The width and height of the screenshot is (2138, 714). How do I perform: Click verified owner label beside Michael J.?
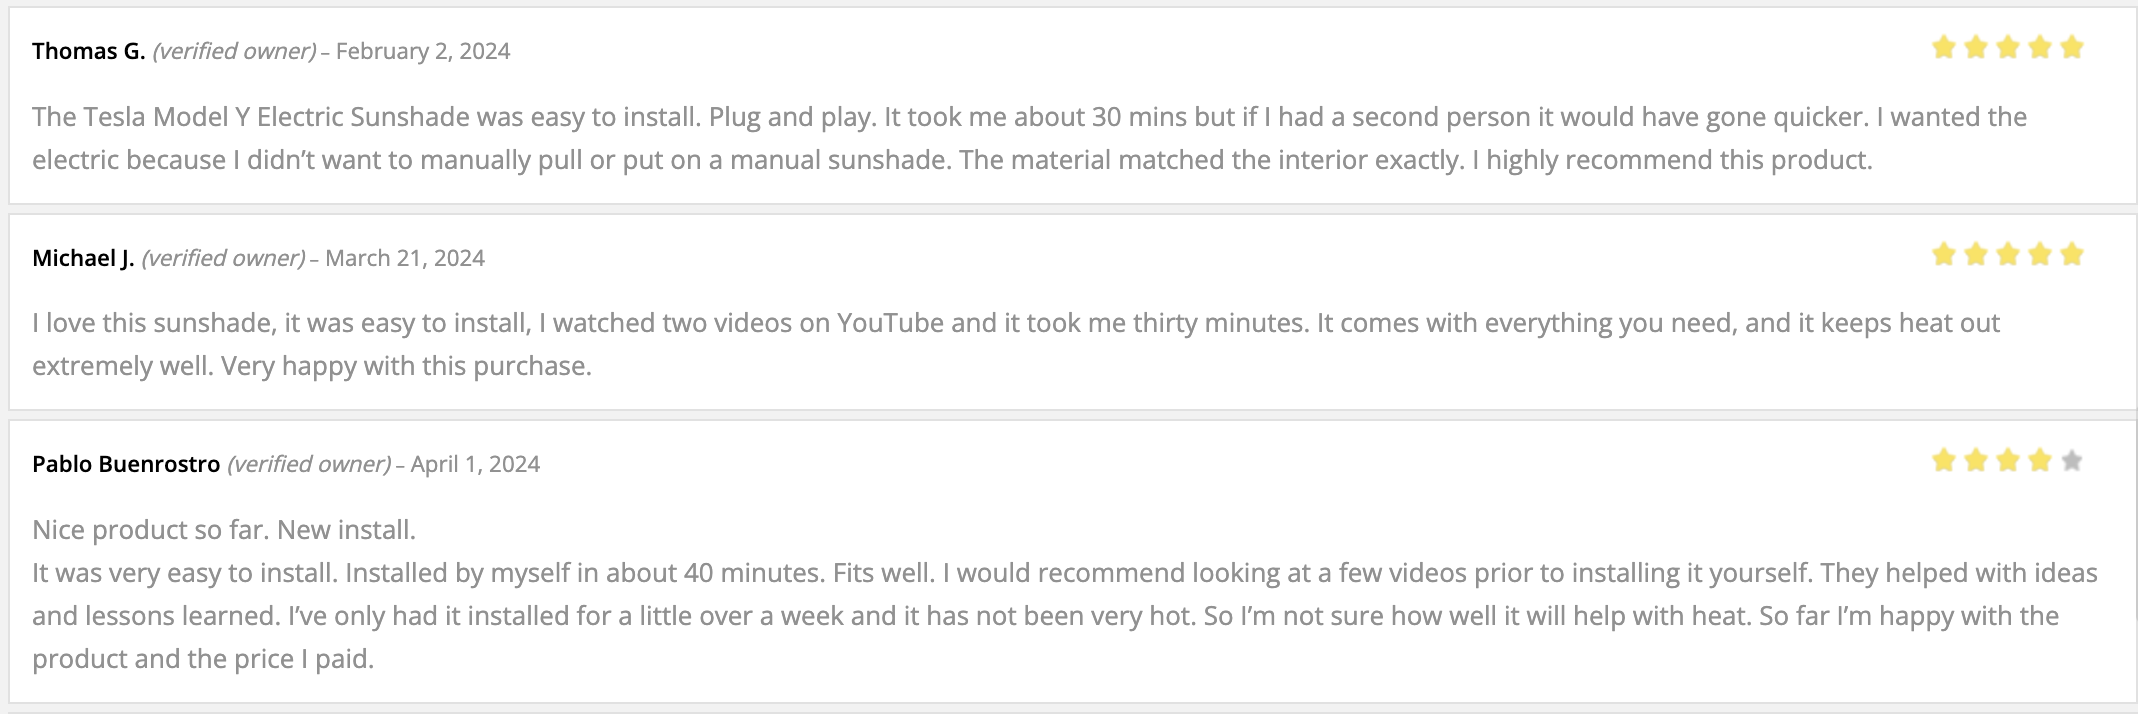pyautogui.click(x=223, y=258)
